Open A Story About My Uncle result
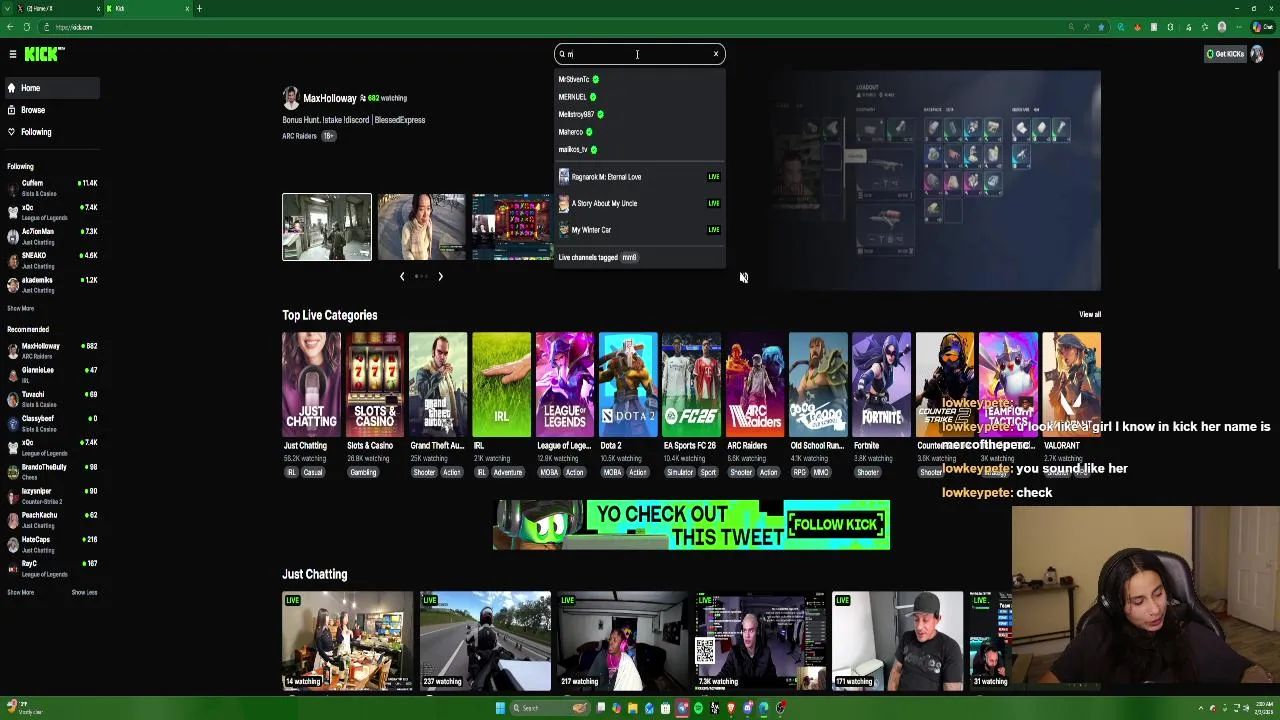This screenshot has width=1280, height=720. pyautogui.click(x=640, y=203)
